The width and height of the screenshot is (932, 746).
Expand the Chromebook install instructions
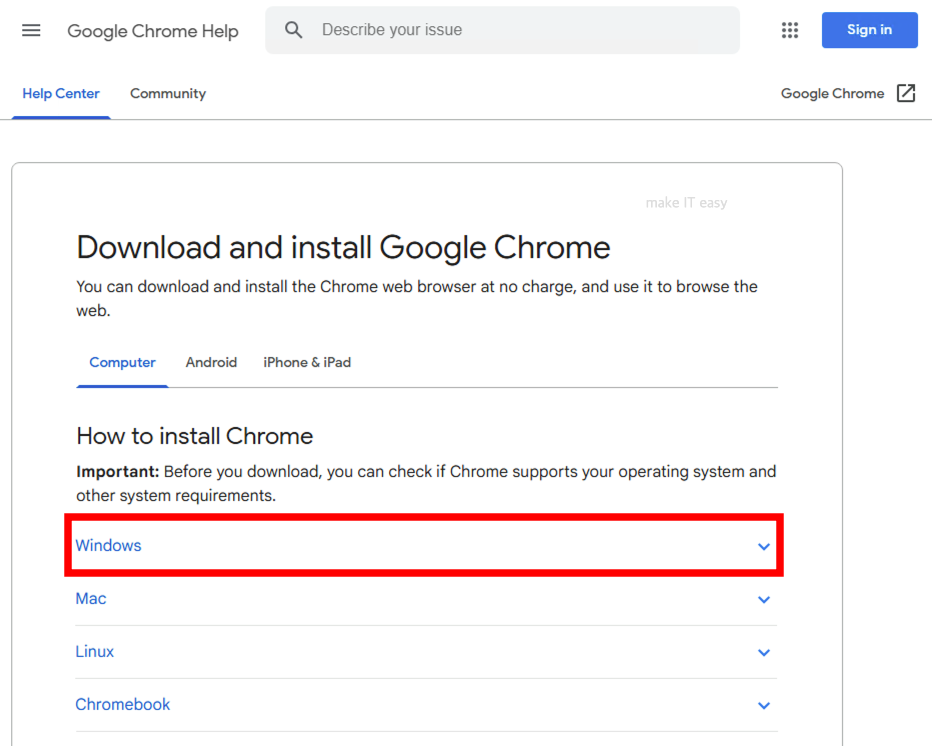pos(426,704)
